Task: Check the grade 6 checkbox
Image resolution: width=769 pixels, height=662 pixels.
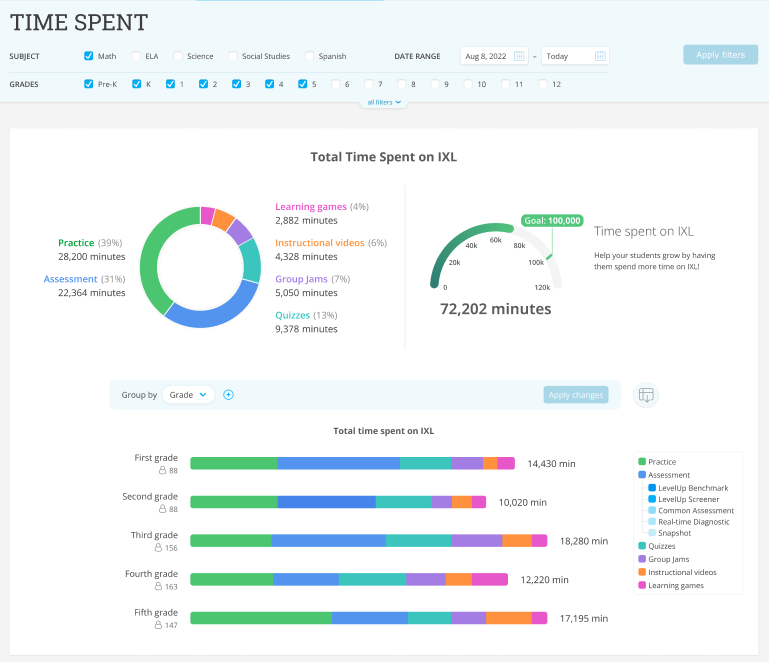Action: click(335, 84)
